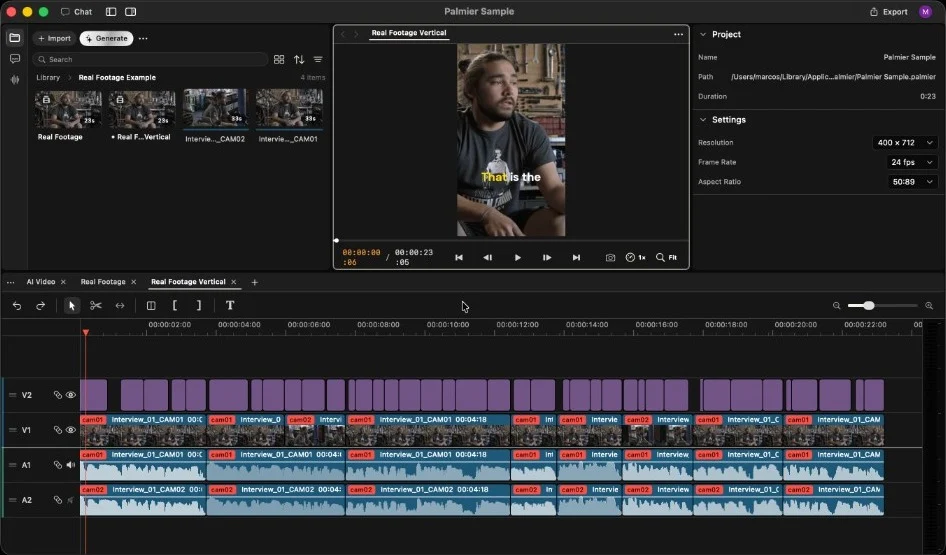The width and height of the screenshot is (946, 555).
Task: Play the preview video
Action: click(517, 258)
